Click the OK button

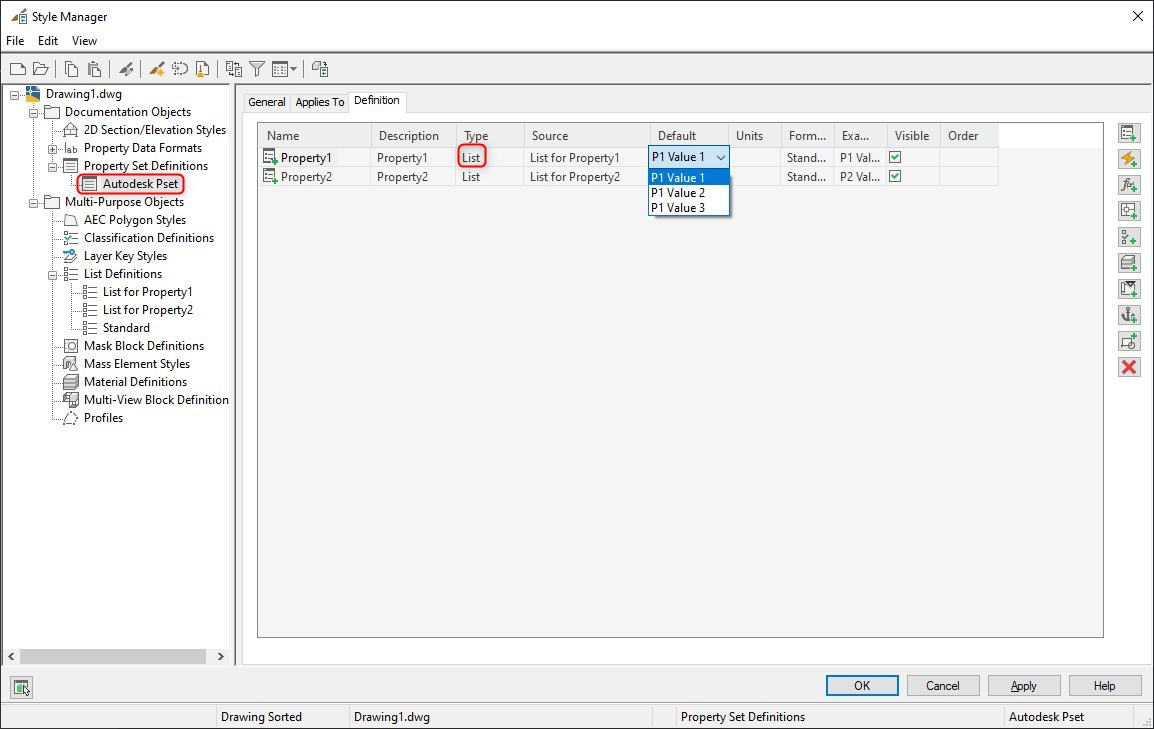coord(862,686)
